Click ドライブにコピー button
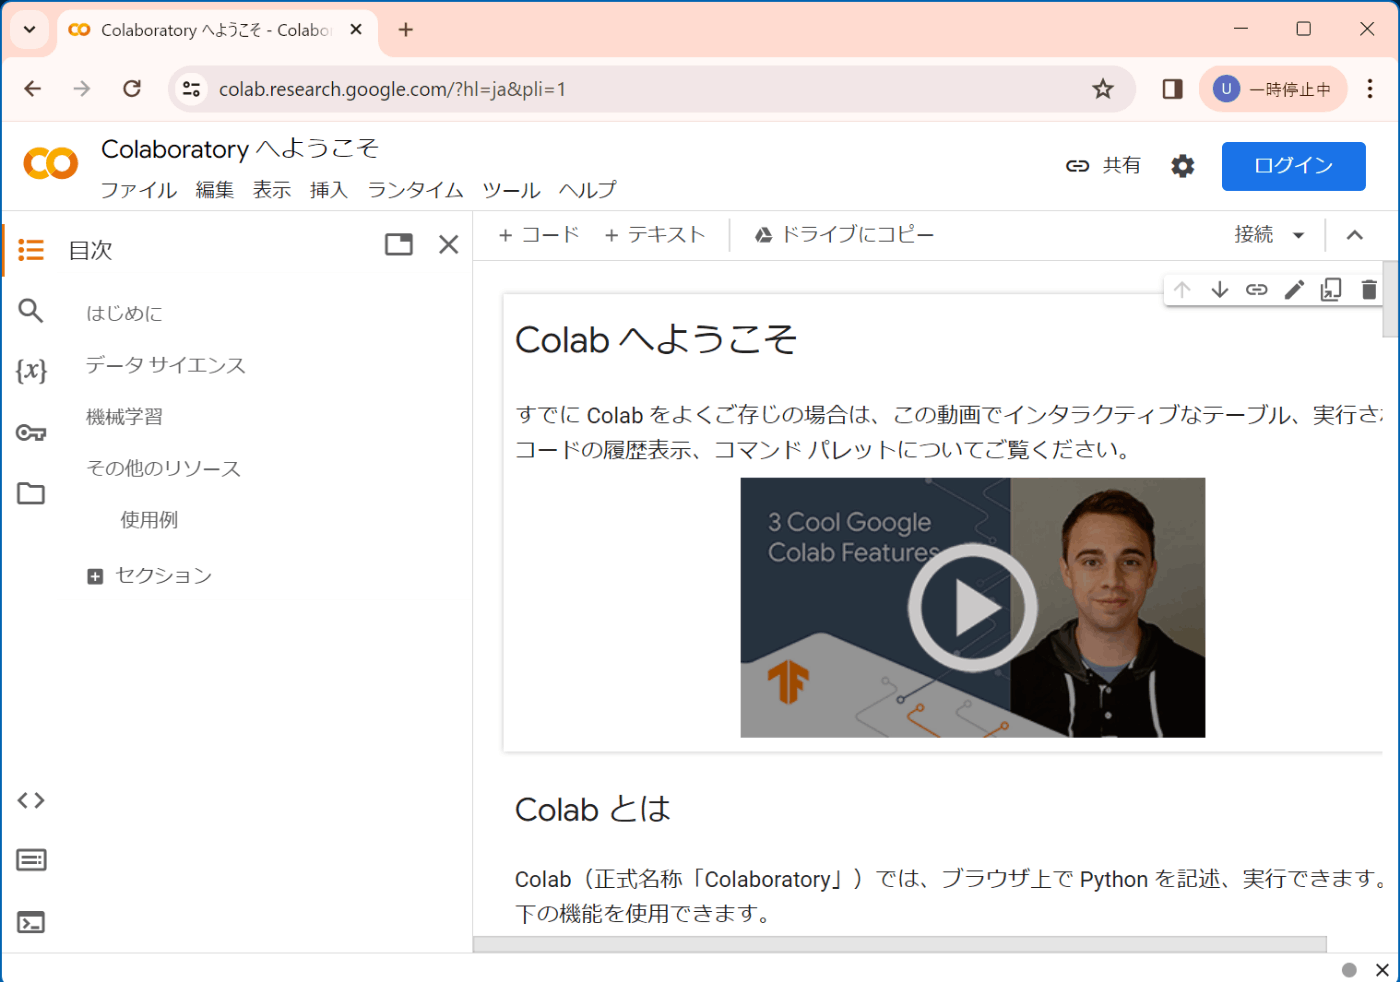Image resolution: width=1400 pixels, height=982 pixels. point(844,235)
